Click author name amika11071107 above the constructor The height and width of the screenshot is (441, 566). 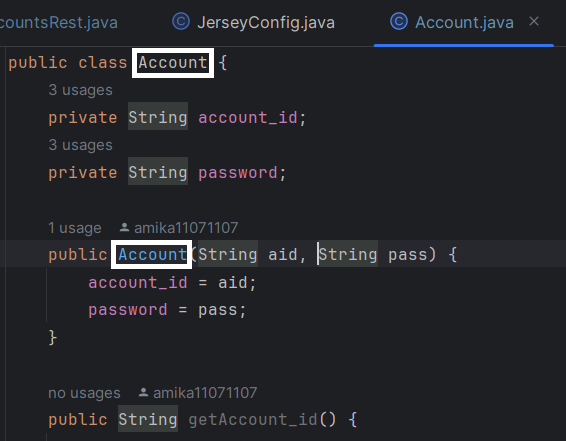(x=186, y=228)
